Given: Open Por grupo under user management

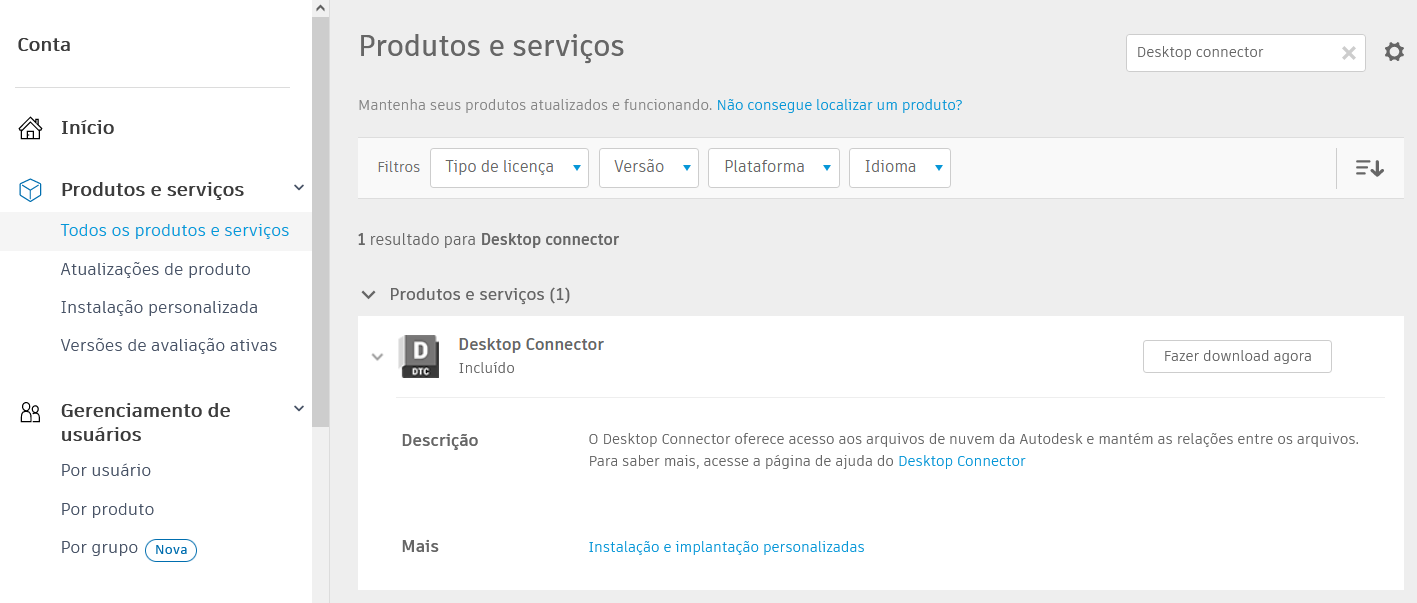Looking at the screenshot, I should (x=99, y=548).
